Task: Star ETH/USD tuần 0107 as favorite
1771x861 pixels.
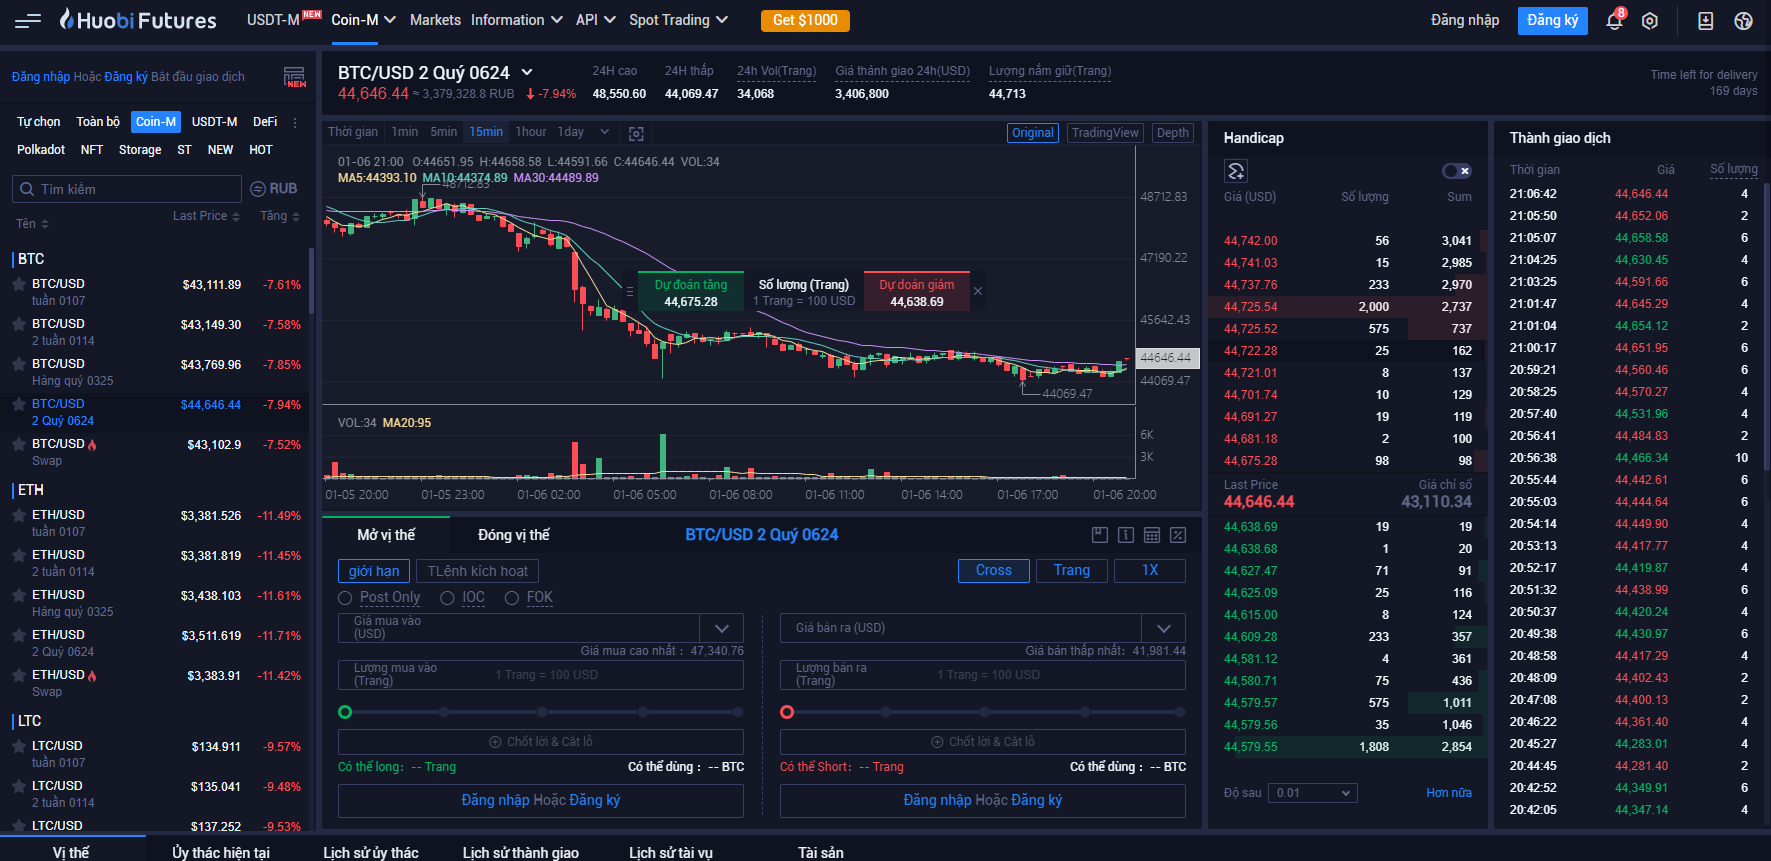Action: point(18,516)
